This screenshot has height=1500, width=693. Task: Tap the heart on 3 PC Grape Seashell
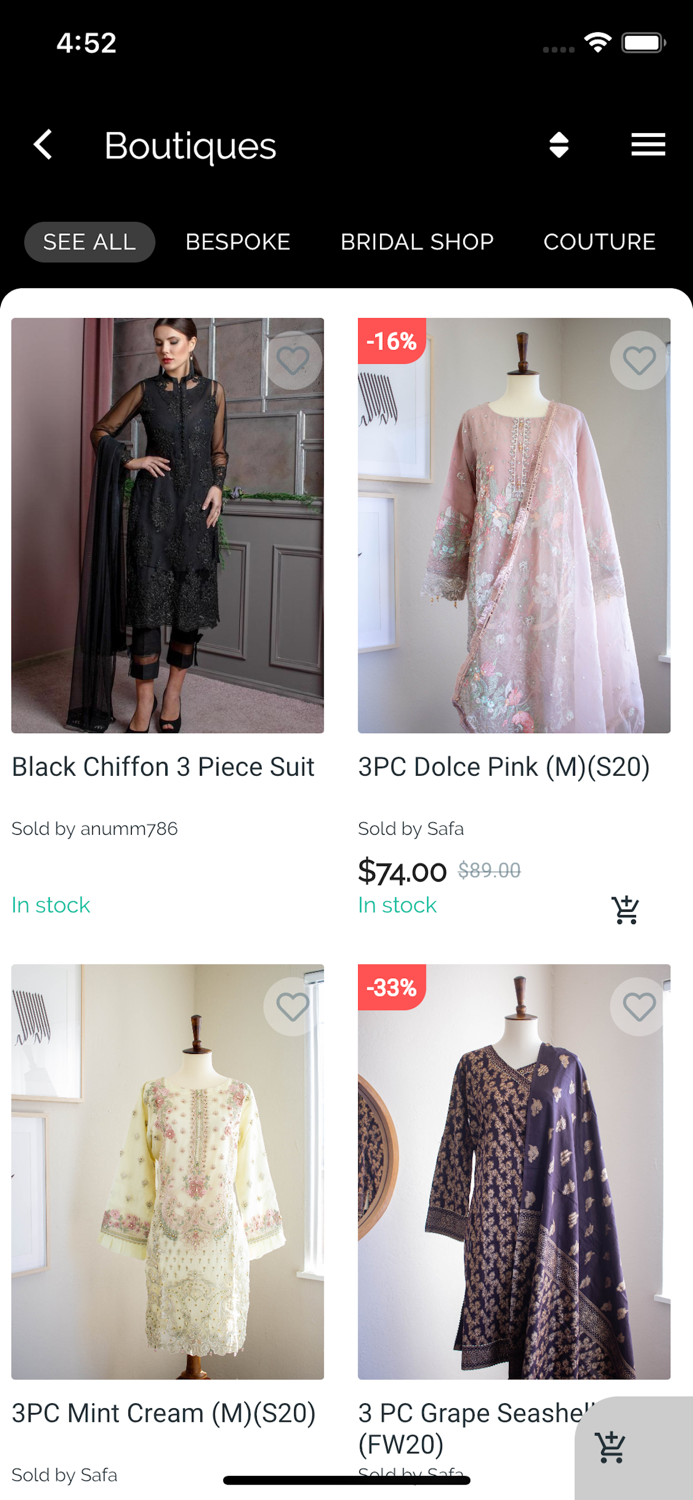coord(639,1007)
